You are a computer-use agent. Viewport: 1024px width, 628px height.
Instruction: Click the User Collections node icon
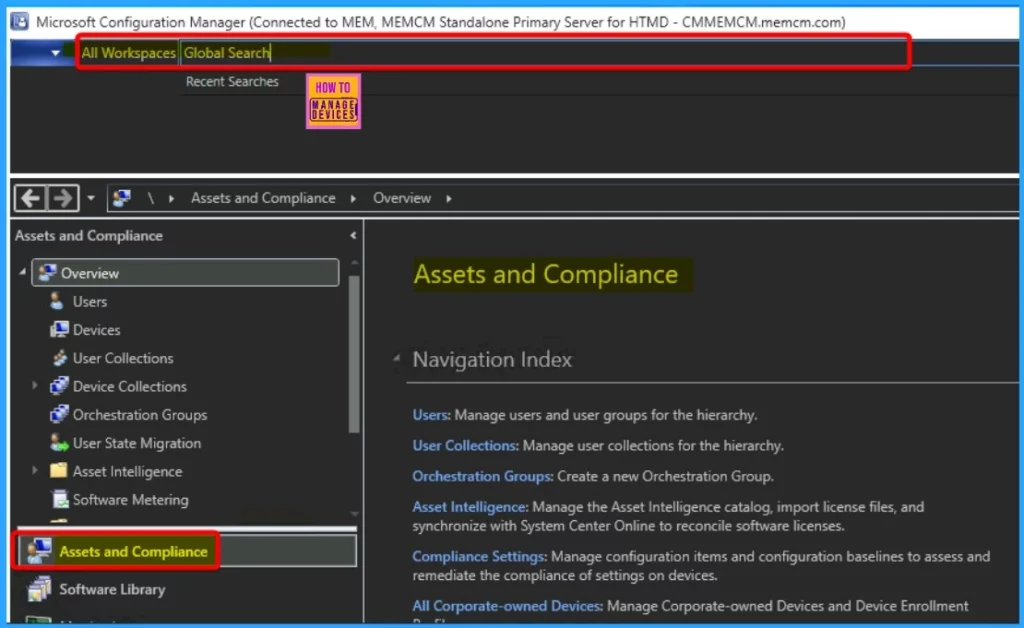(59, 358)
